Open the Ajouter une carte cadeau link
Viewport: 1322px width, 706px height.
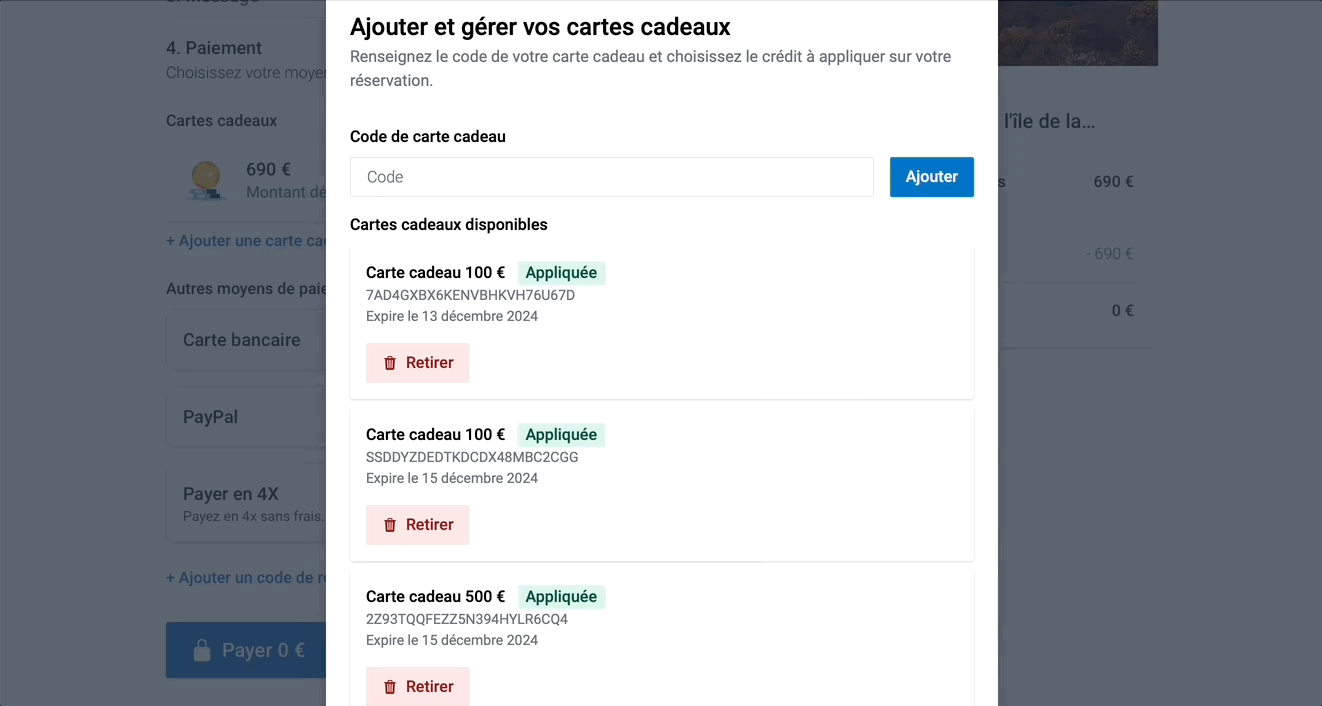246,241
